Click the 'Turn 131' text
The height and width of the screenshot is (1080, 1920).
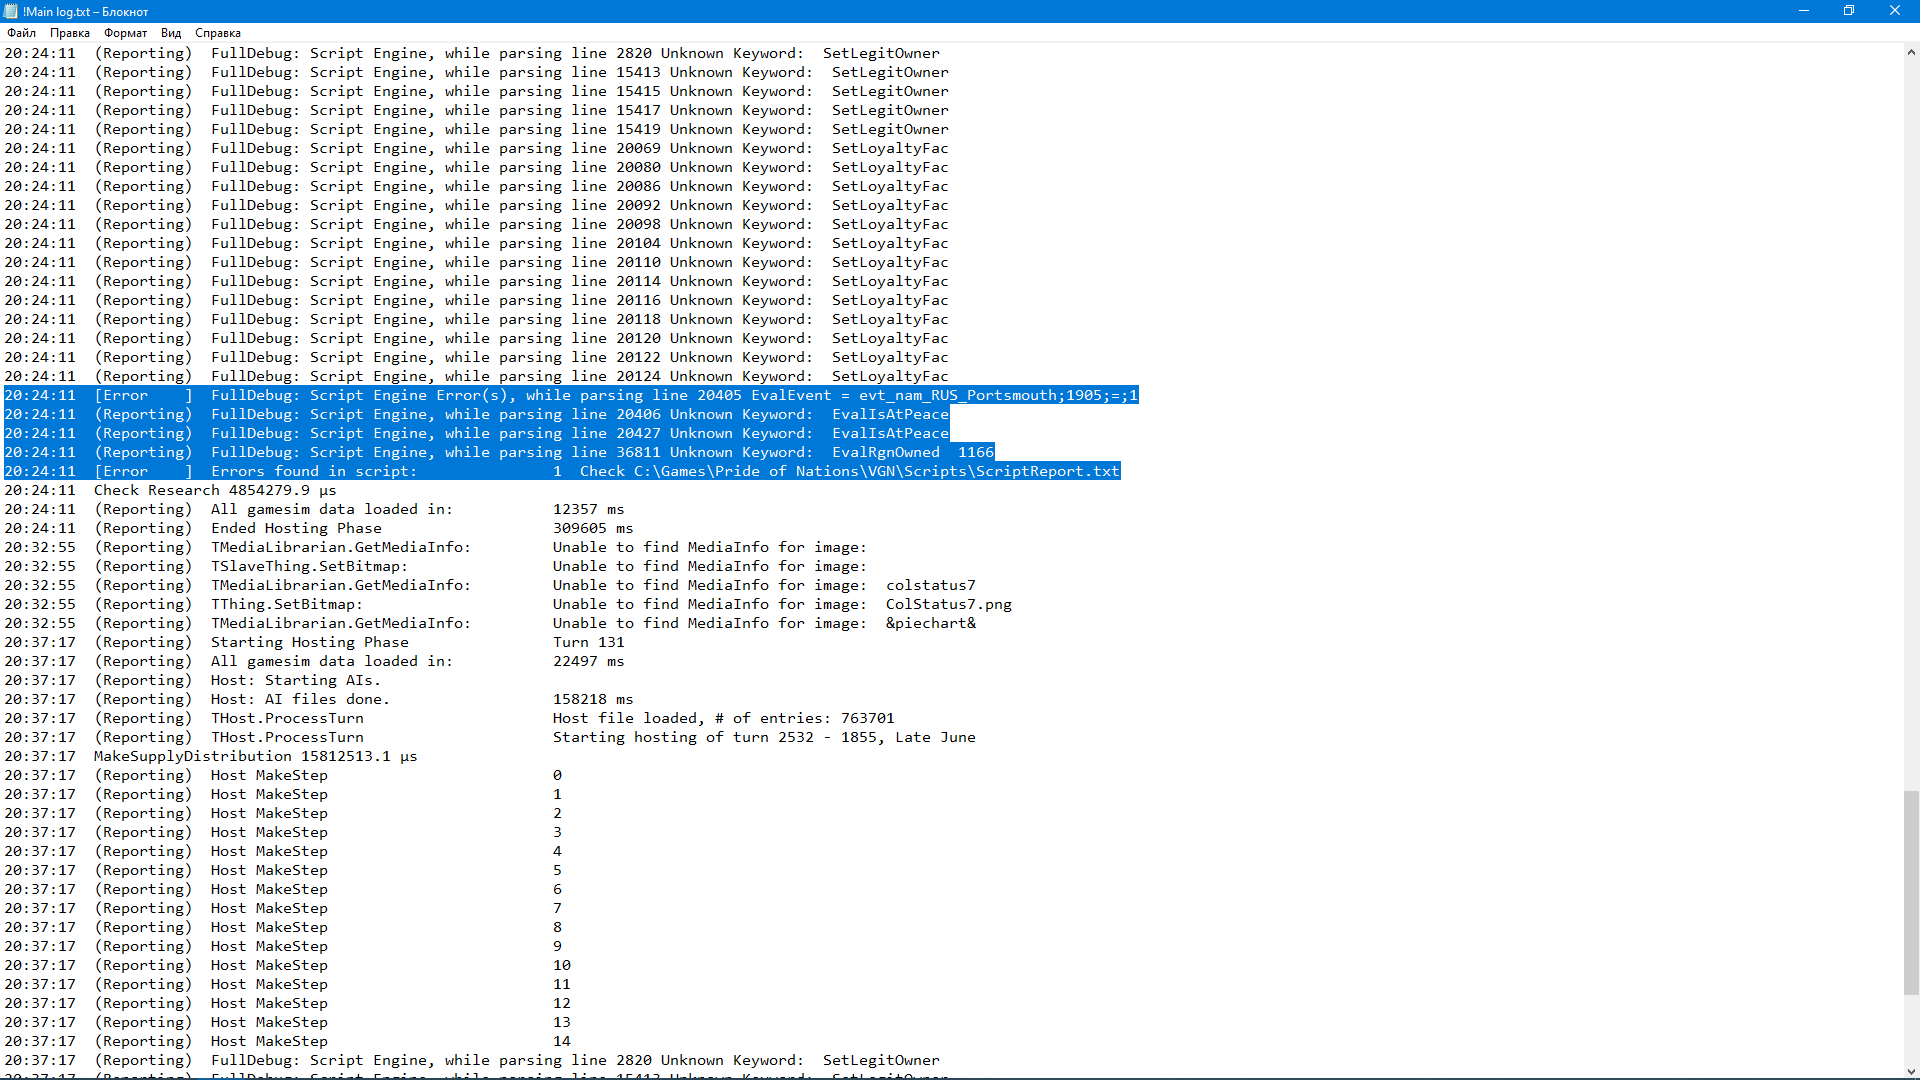tap(588, 642)
